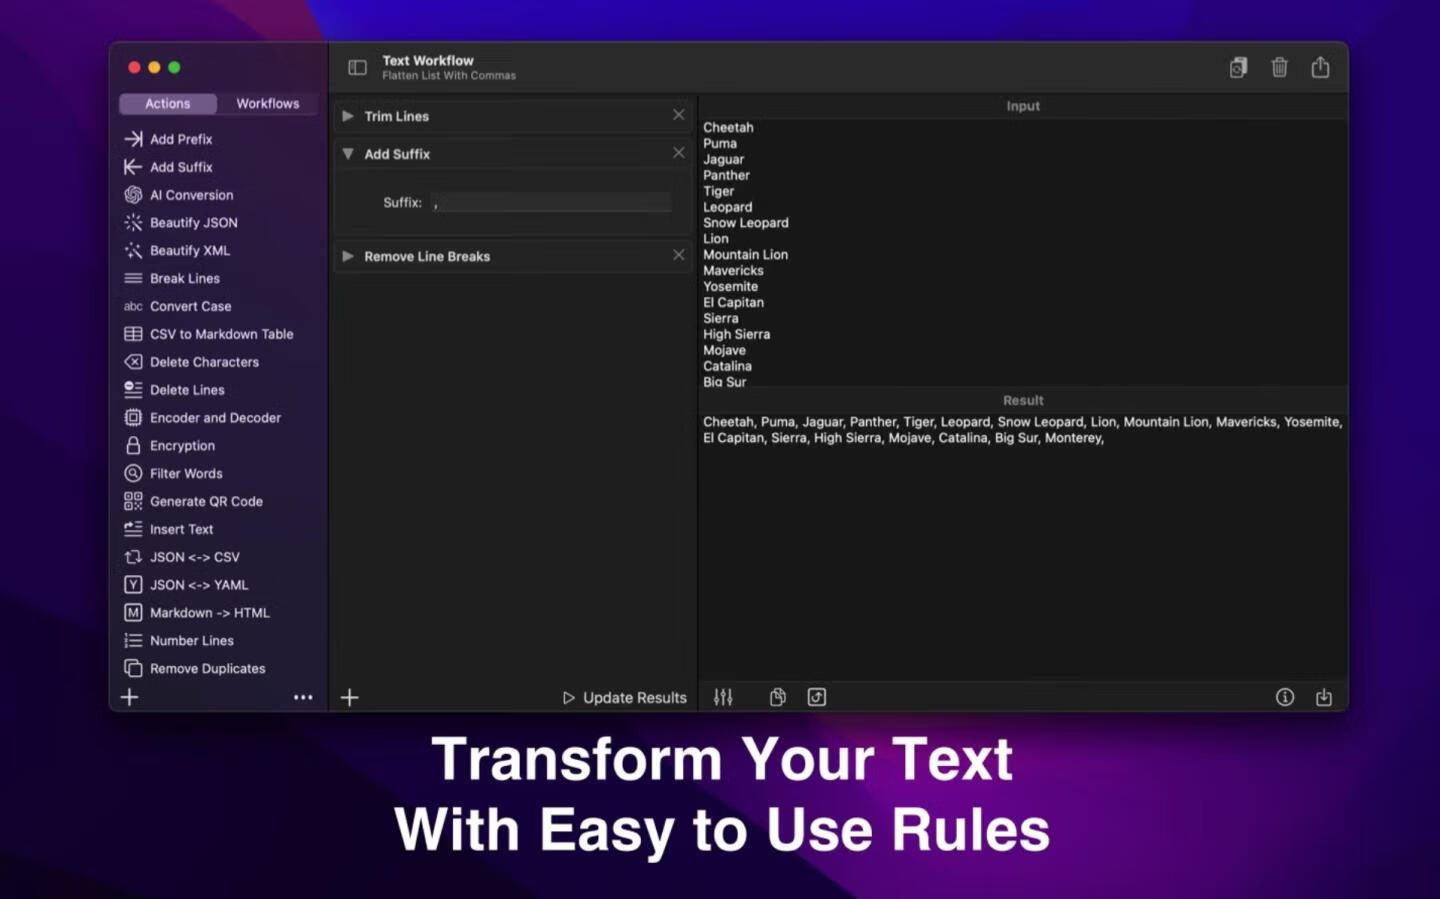Select the Generate QR Code action
Image resolution: width=1440 pixels, height=899 pixels.
pyautogui.click(x=206, y=501)
